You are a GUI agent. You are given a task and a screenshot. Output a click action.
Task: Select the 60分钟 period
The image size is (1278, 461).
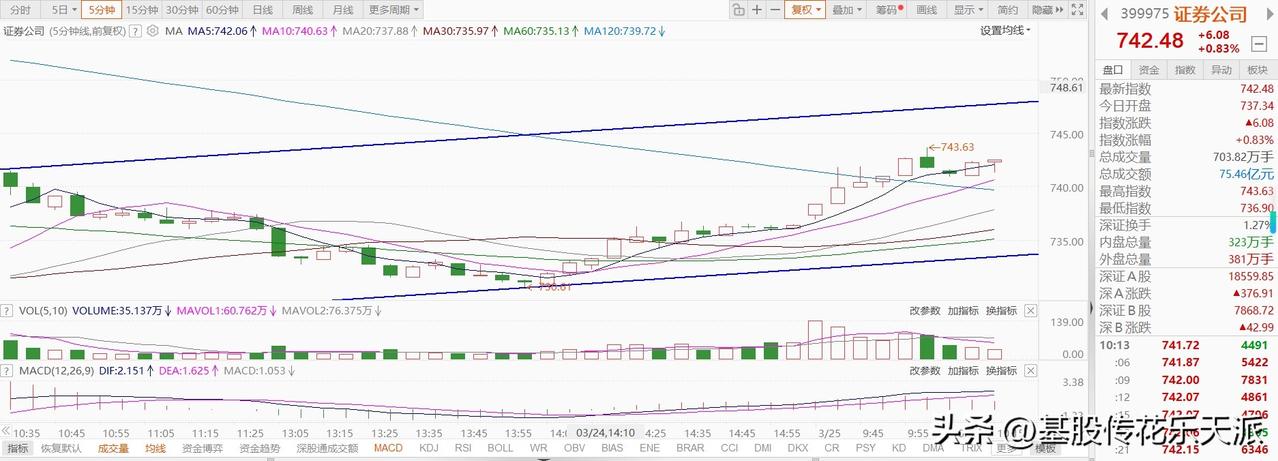point(222,10)
